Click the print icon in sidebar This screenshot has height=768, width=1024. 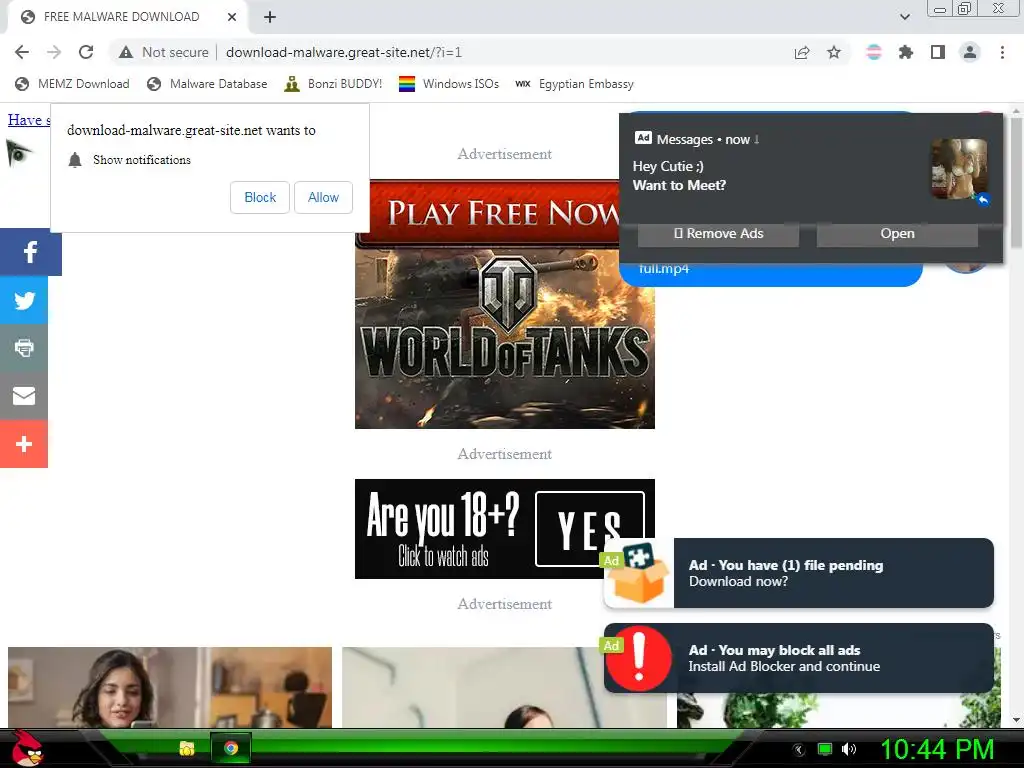click(x=24, y=348)
